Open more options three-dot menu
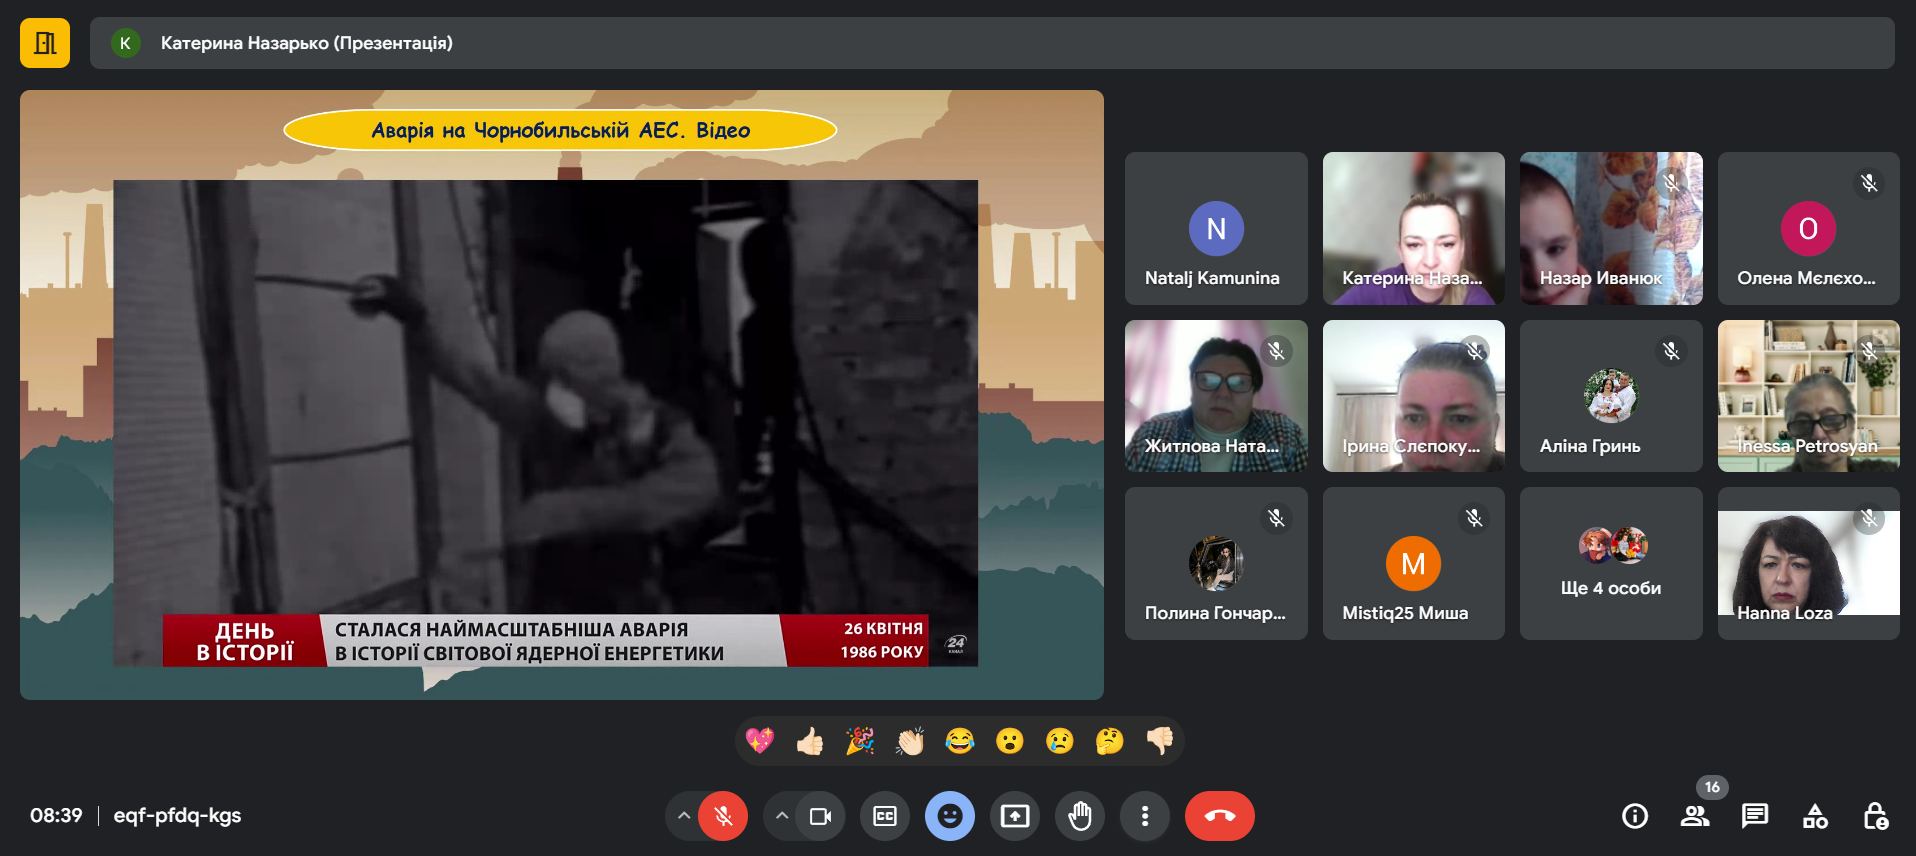 1145,816
